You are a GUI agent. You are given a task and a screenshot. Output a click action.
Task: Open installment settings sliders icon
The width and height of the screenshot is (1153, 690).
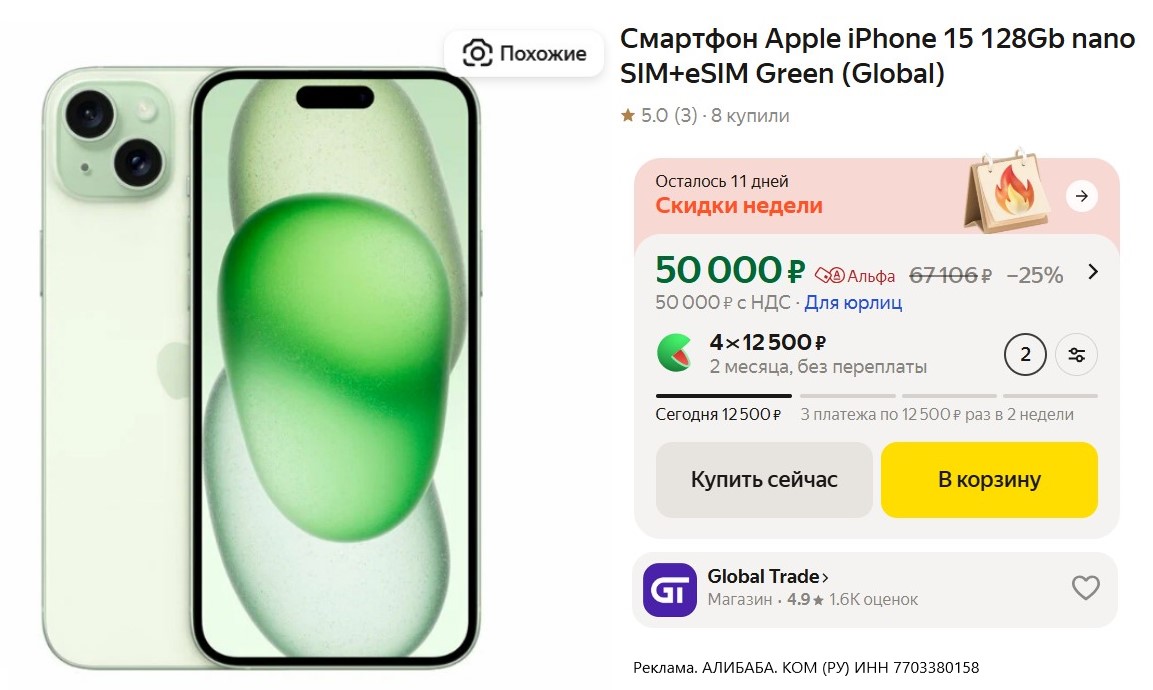tap(1077, 354)
